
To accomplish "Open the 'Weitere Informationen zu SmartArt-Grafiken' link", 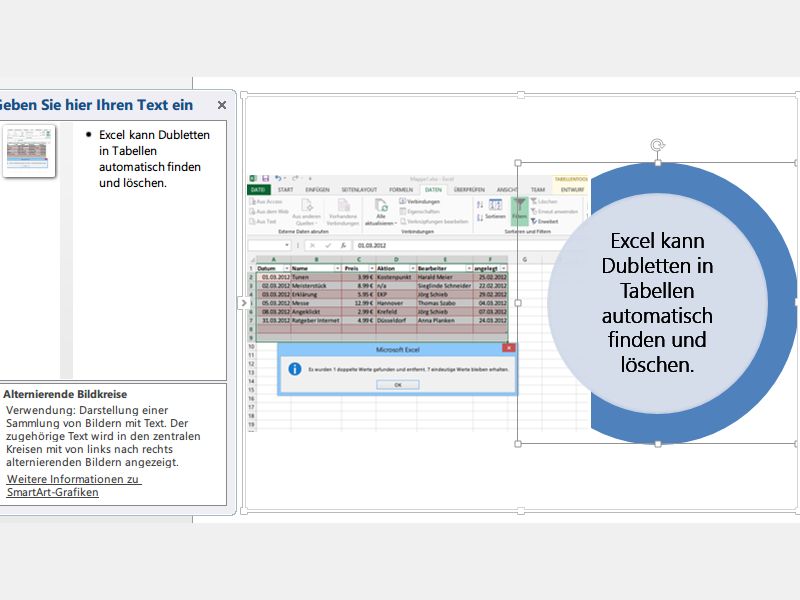I will [x=73, y=486].
